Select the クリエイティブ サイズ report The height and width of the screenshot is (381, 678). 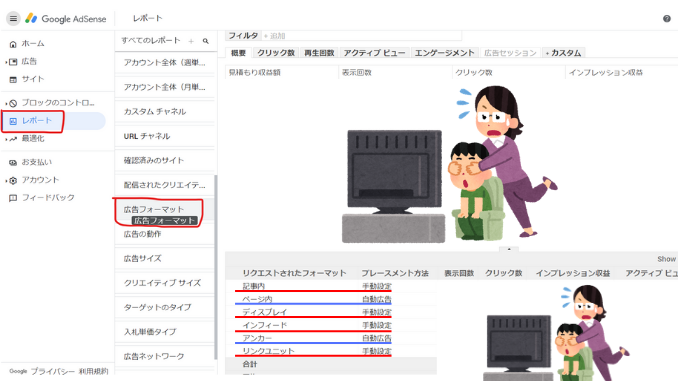pyautogui.click(x=165, y=283)
